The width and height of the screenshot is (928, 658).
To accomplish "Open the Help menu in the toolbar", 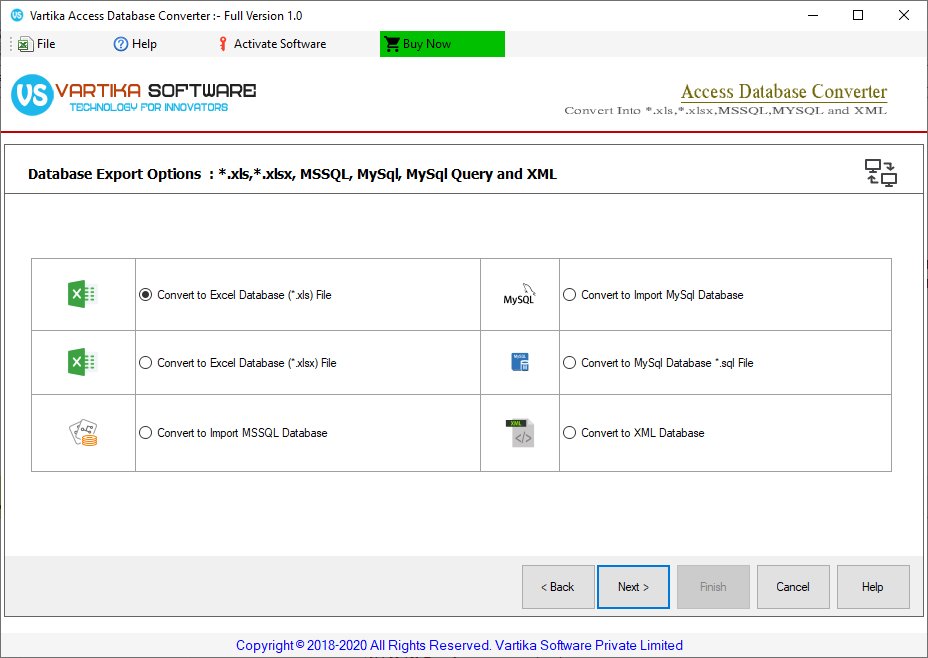I will (135, 44).
